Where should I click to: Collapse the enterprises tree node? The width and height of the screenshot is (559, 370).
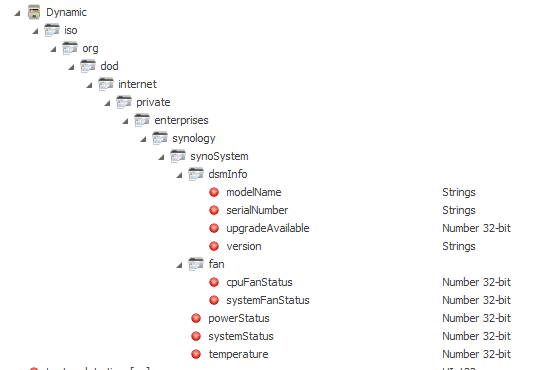[125, 122]
